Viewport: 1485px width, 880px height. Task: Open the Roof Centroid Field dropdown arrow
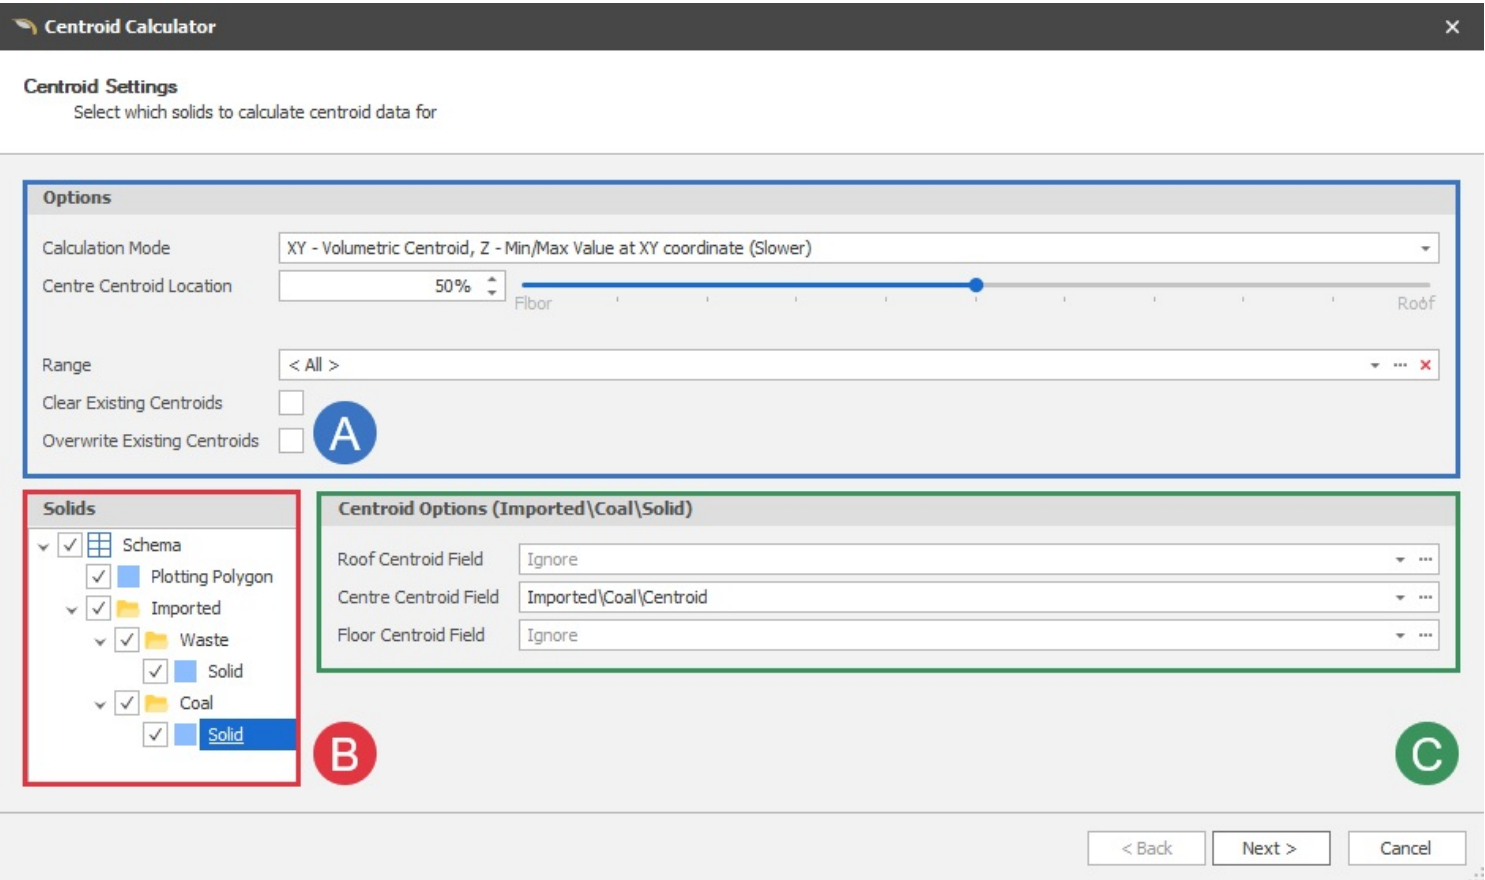tap(1400, 559)
